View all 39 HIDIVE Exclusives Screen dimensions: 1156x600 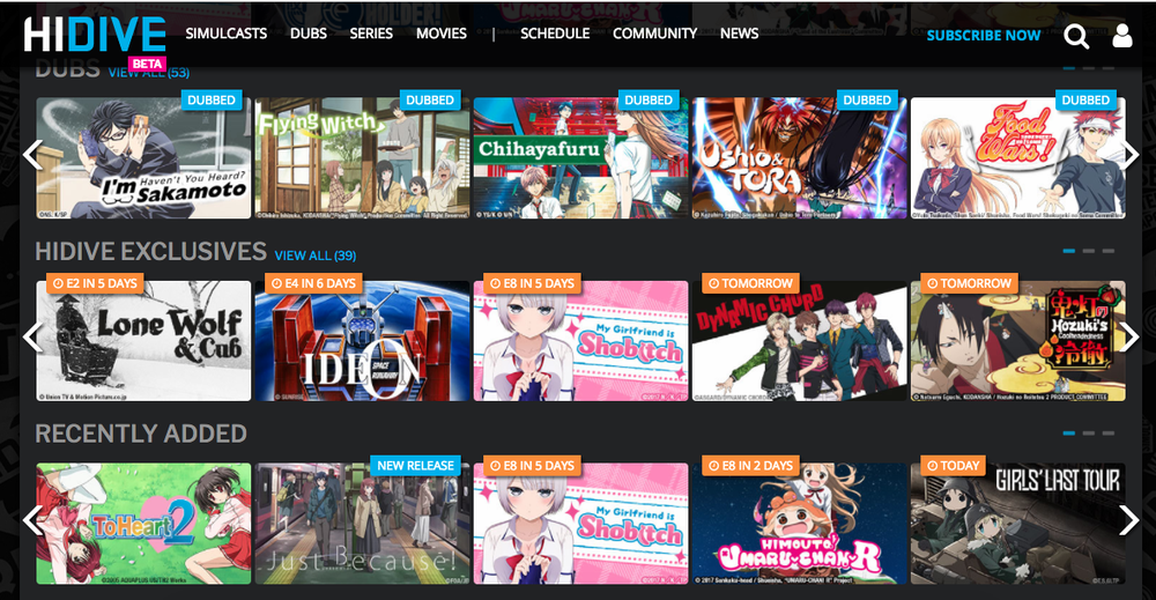click(x=316, y=256)
